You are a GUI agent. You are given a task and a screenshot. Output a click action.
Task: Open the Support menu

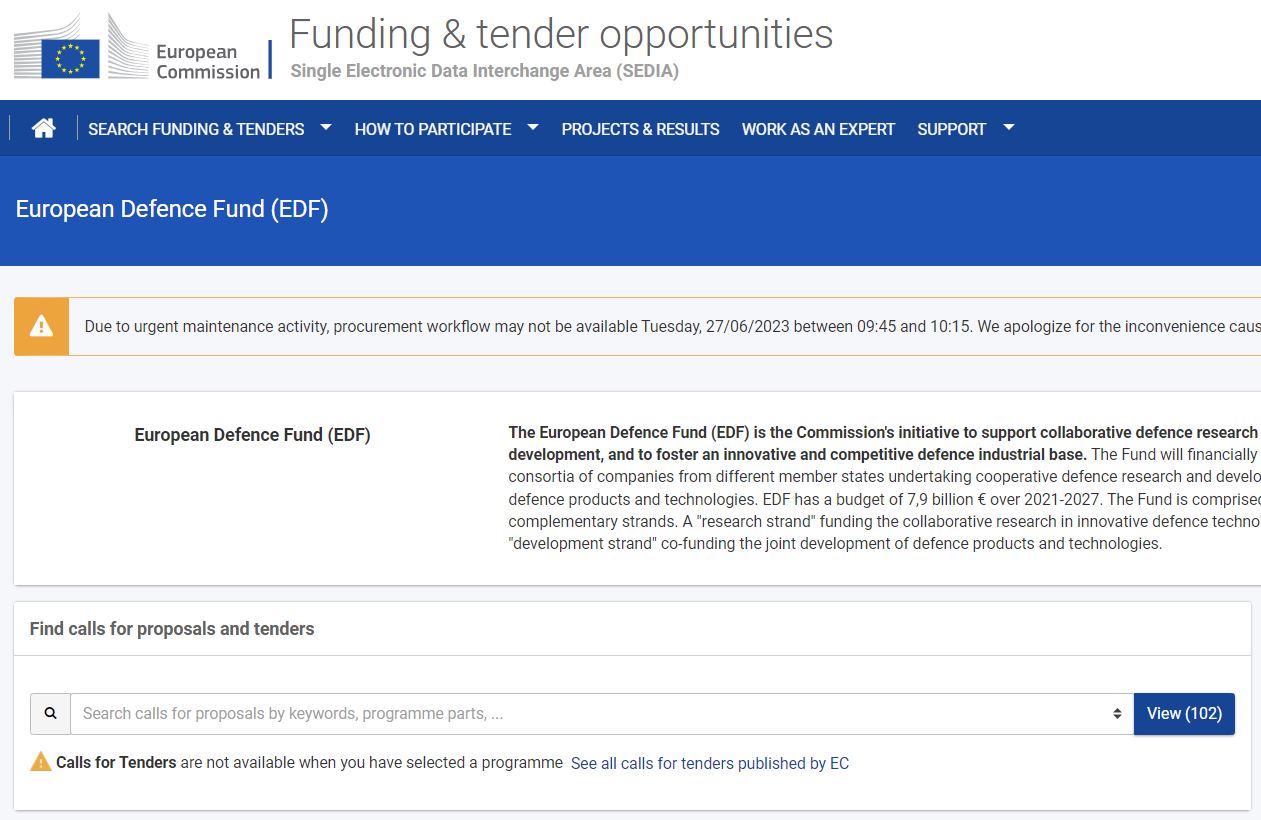[951, 129]
